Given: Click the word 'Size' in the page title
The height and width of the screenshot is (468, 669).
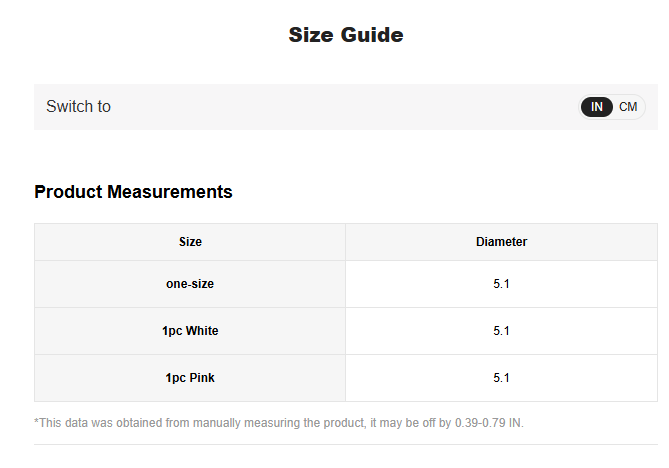Looking at the screenshot, I should point(309,35).
